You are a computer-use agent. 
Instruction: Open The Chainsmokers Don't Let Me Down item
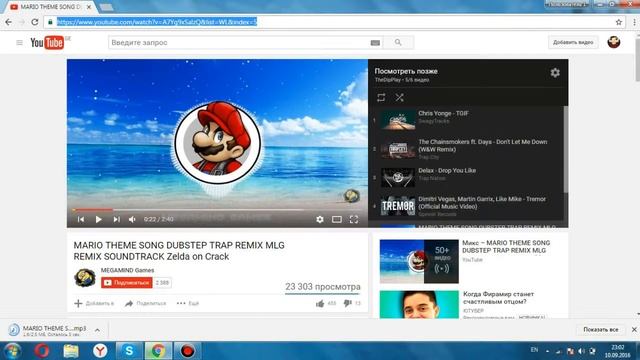click(466, 149)
